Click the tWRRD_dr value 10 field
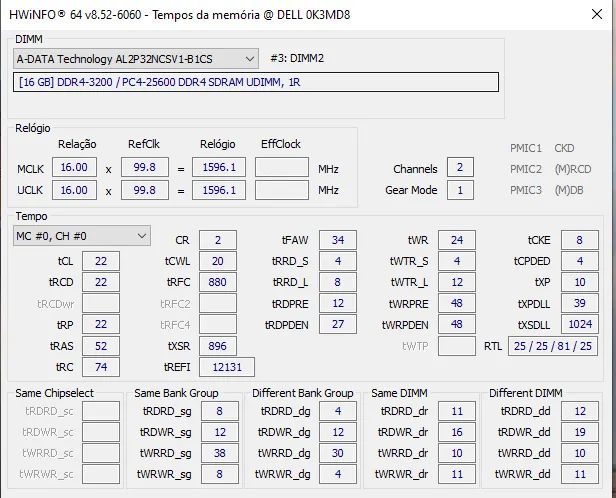The width and height of the screenshot is (616, 498). [457, 453]
